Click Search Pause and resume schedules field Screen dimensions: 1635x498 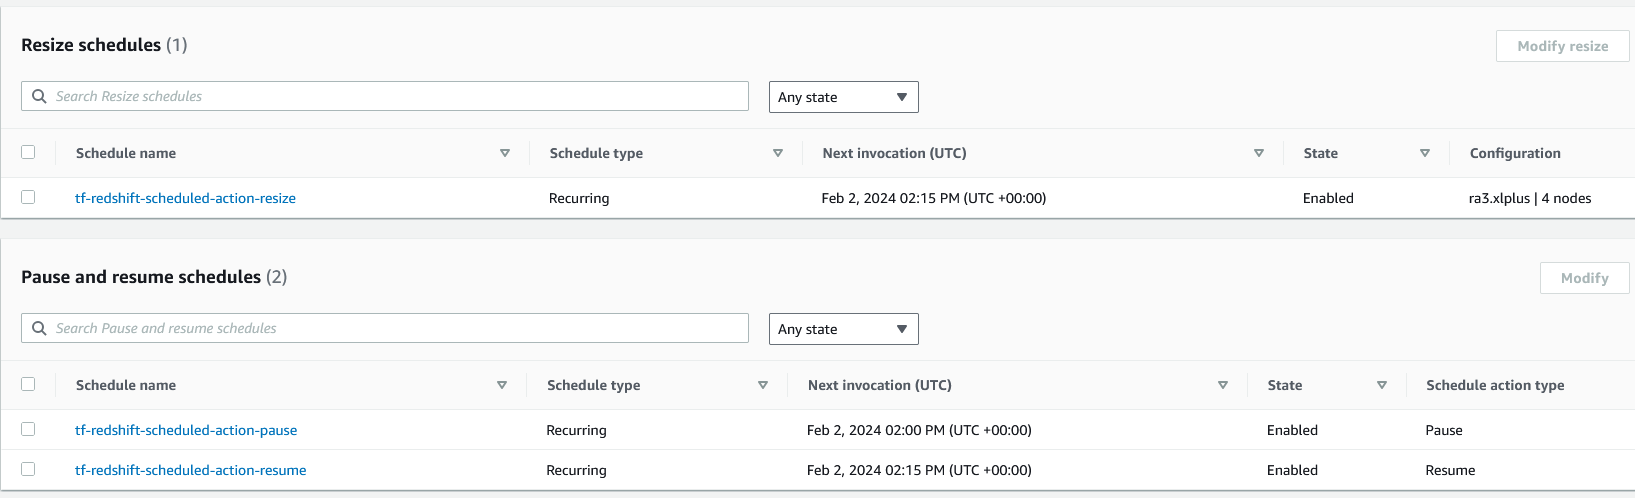(385, 328)
